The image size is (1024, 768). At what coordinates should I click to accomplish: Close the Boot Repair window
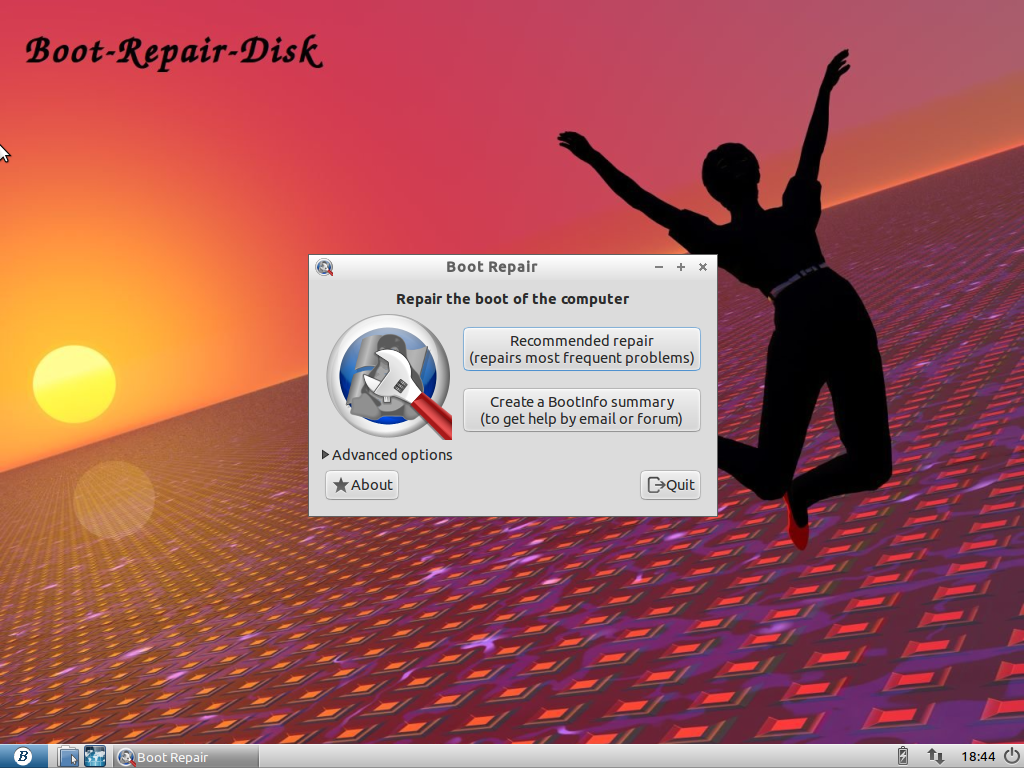[703, 267]
